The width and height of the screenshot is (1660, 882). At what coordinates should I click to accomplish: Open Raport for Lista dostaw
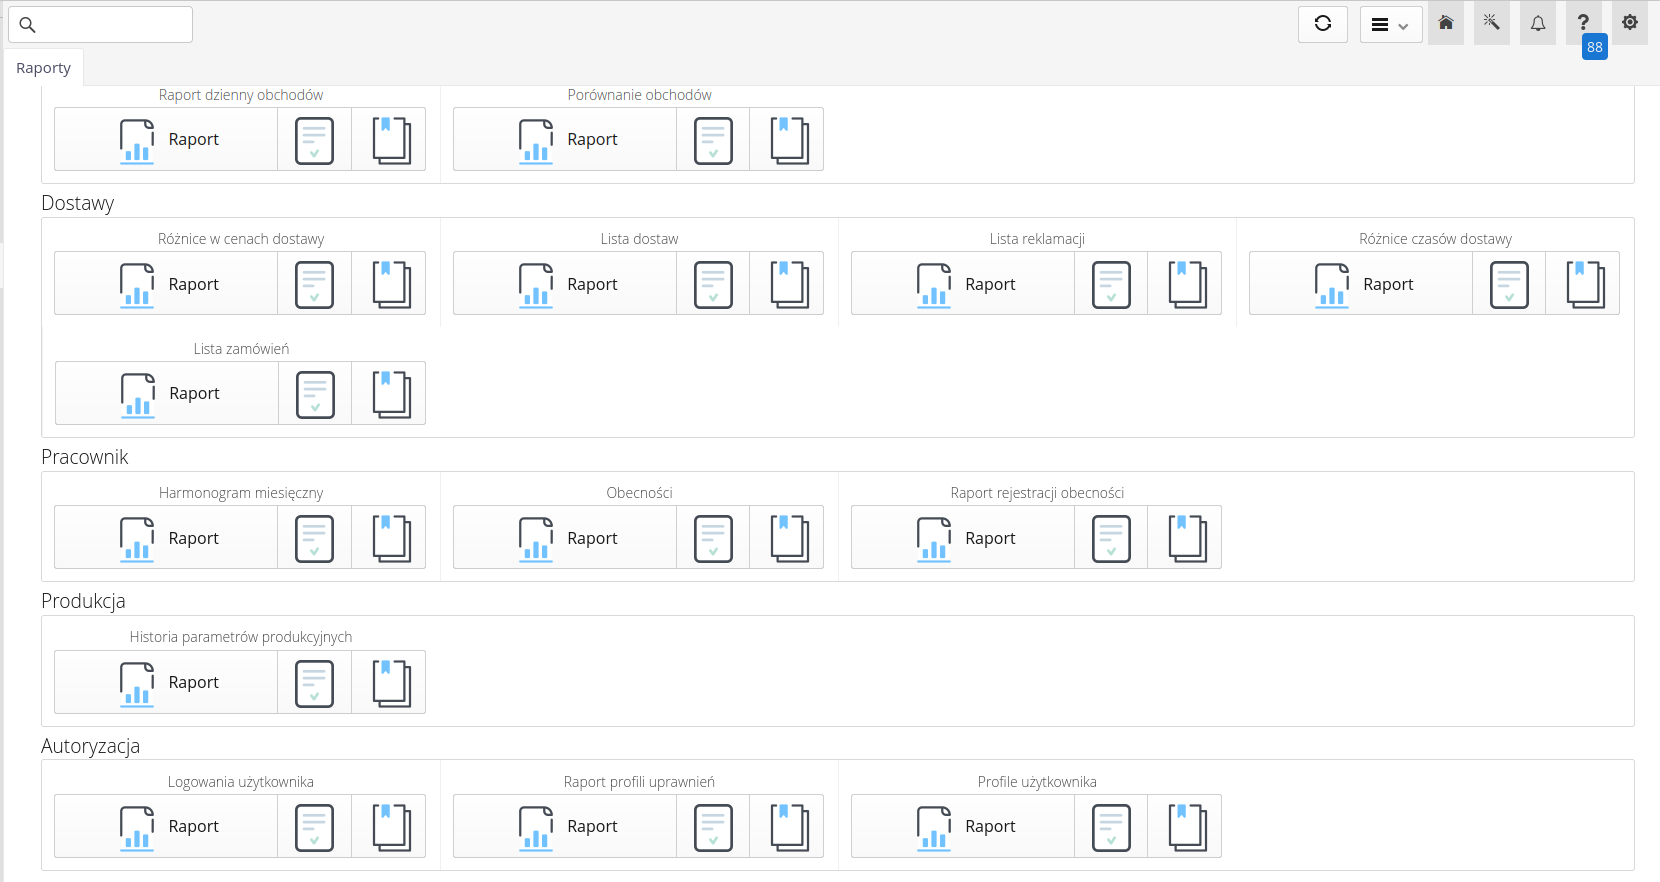[x=565, y=284]
